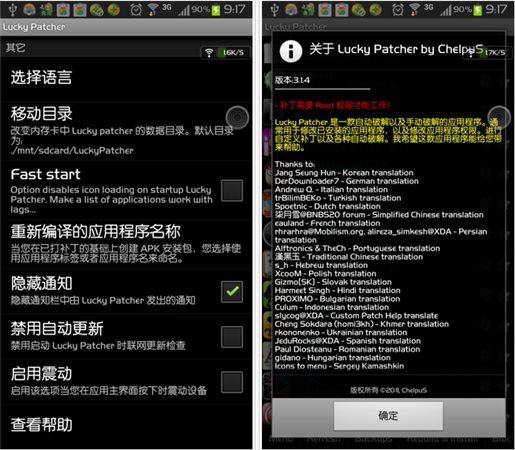This screenshot has width=515, height=450.
Task: Tap the 隐藏通知 setting title
Action: [x=41, y=283]
